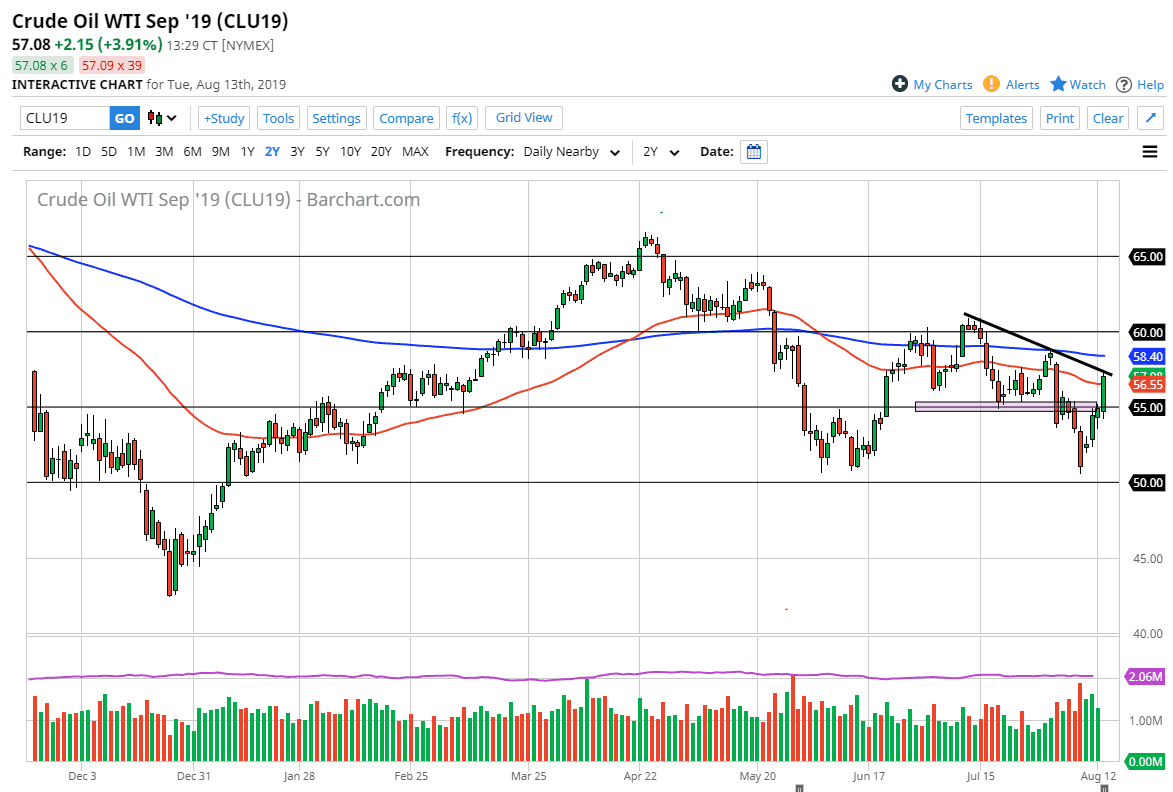The width and height of the screenshot is (1173, 792).
Task: Open the chart hamburger menu
Action: (x=1150, y=151)
